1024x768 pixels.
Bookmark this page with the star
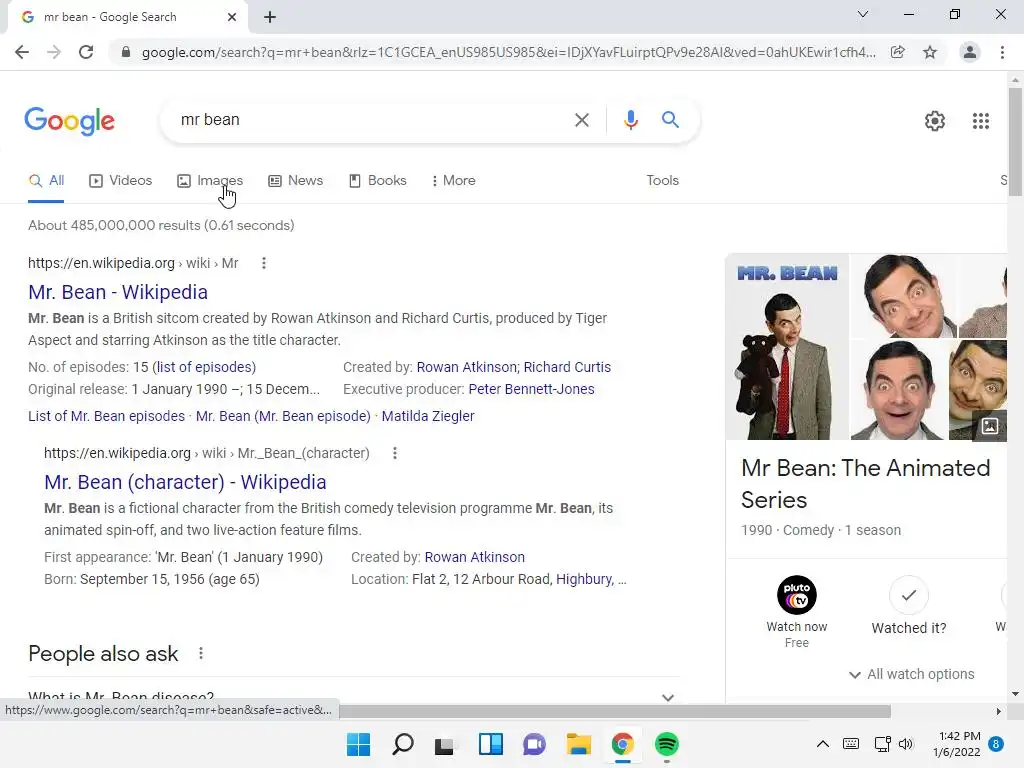click(930, 52)
